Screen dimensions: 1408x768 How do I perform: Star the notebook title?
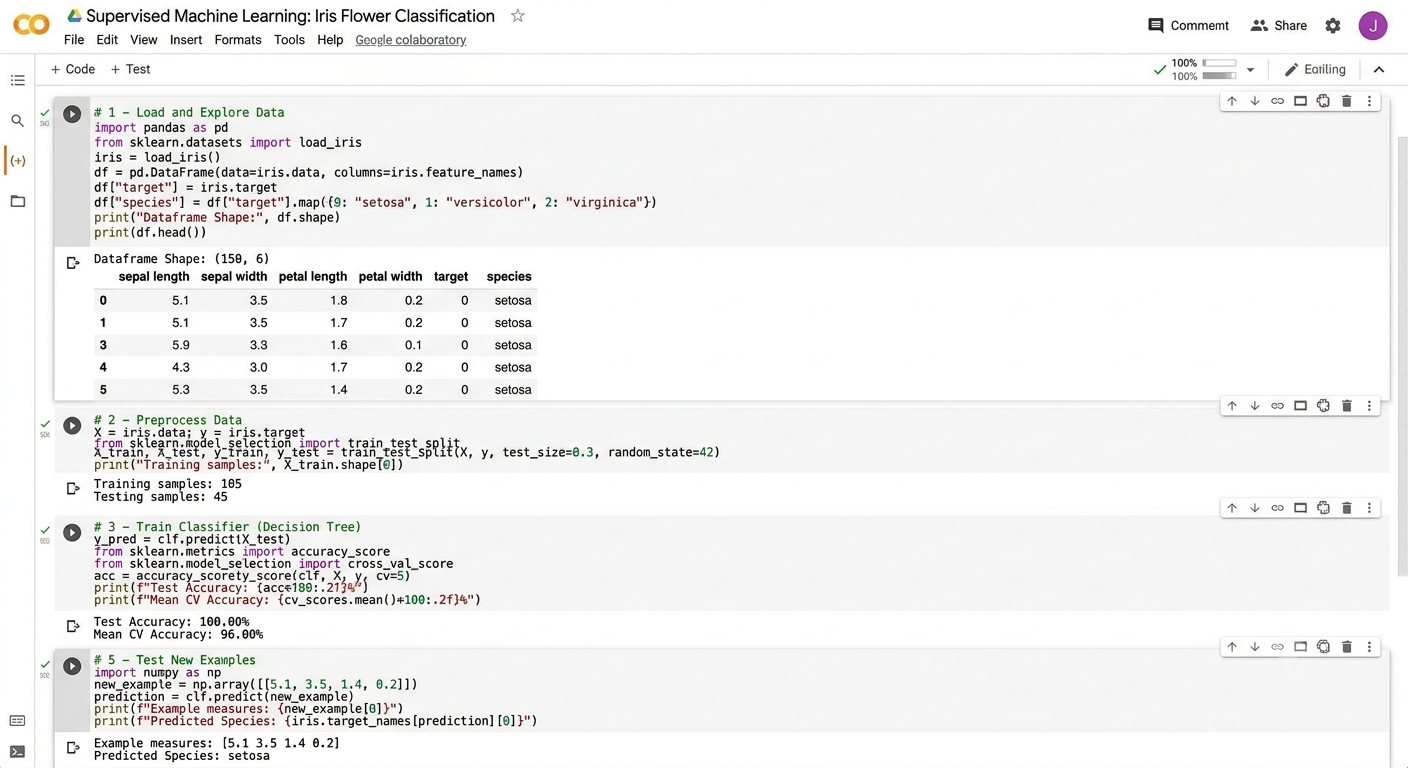[517, 16]
